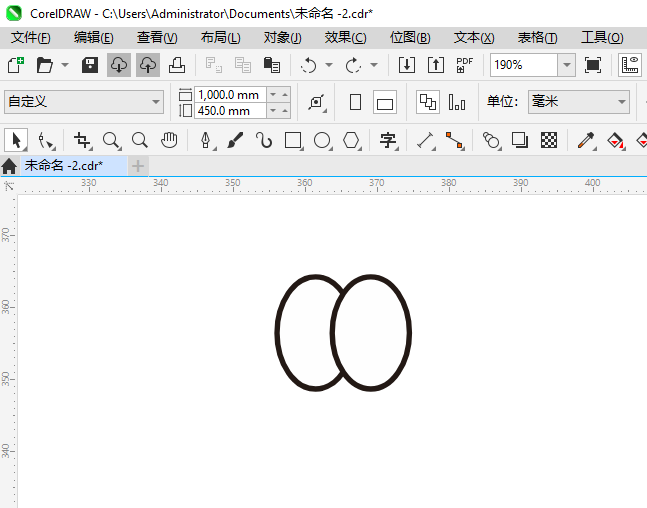Toggle Current page layout button
The height and width of the screenshot is (508, 647).
[x=457, y=102]
